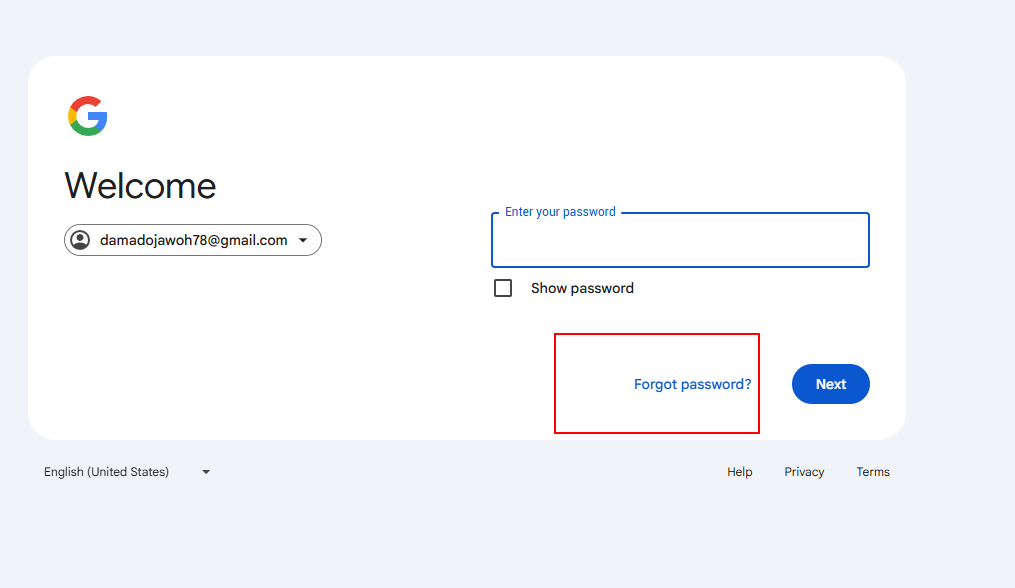
Task: Open the Help footer link
Action: (739, 472)
